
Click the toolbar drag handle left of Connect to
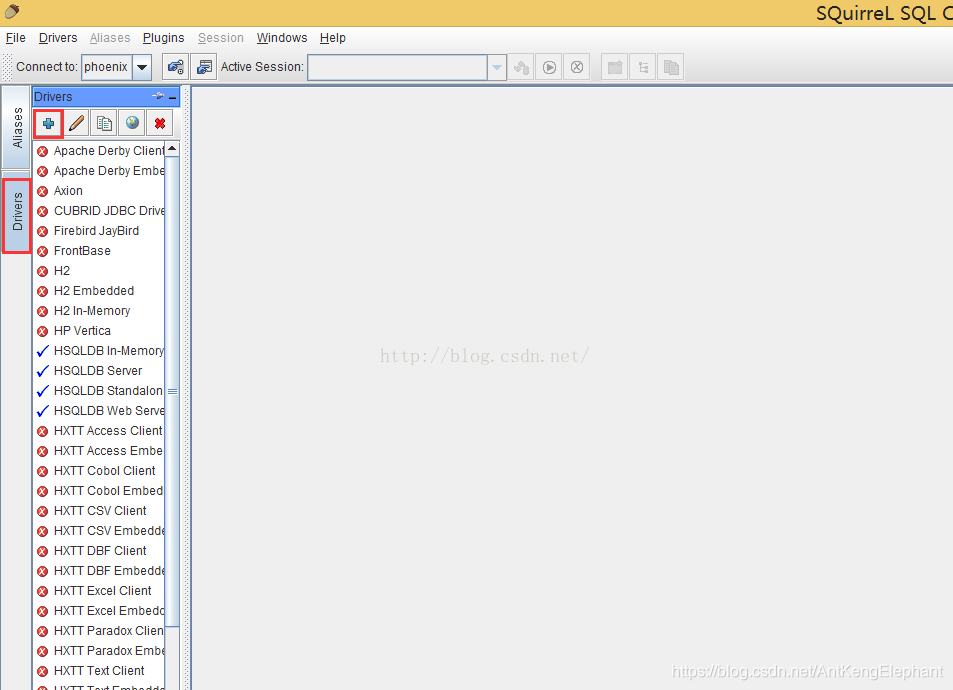[7, 67]
